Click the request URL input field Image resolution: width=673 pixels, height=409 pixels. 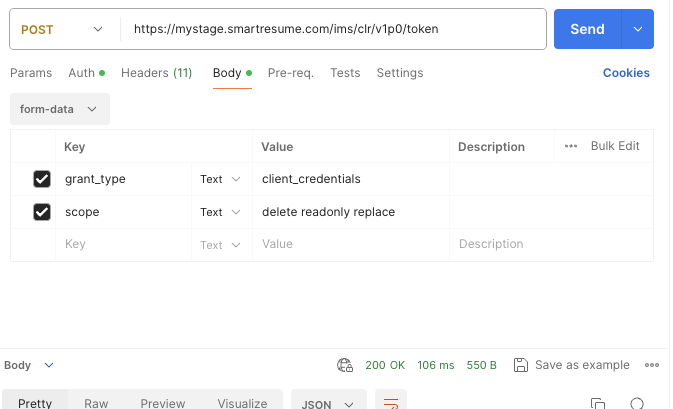[x=330, y=30]
